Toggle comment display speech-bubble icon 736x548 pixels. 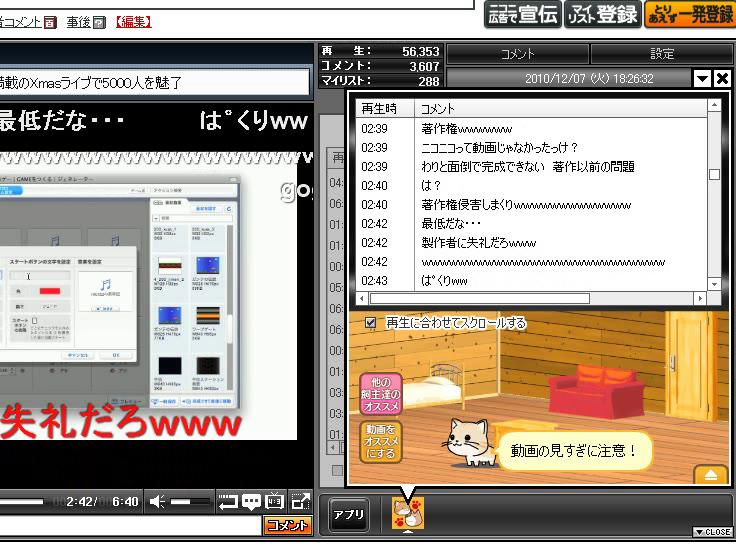click(251, 502)
